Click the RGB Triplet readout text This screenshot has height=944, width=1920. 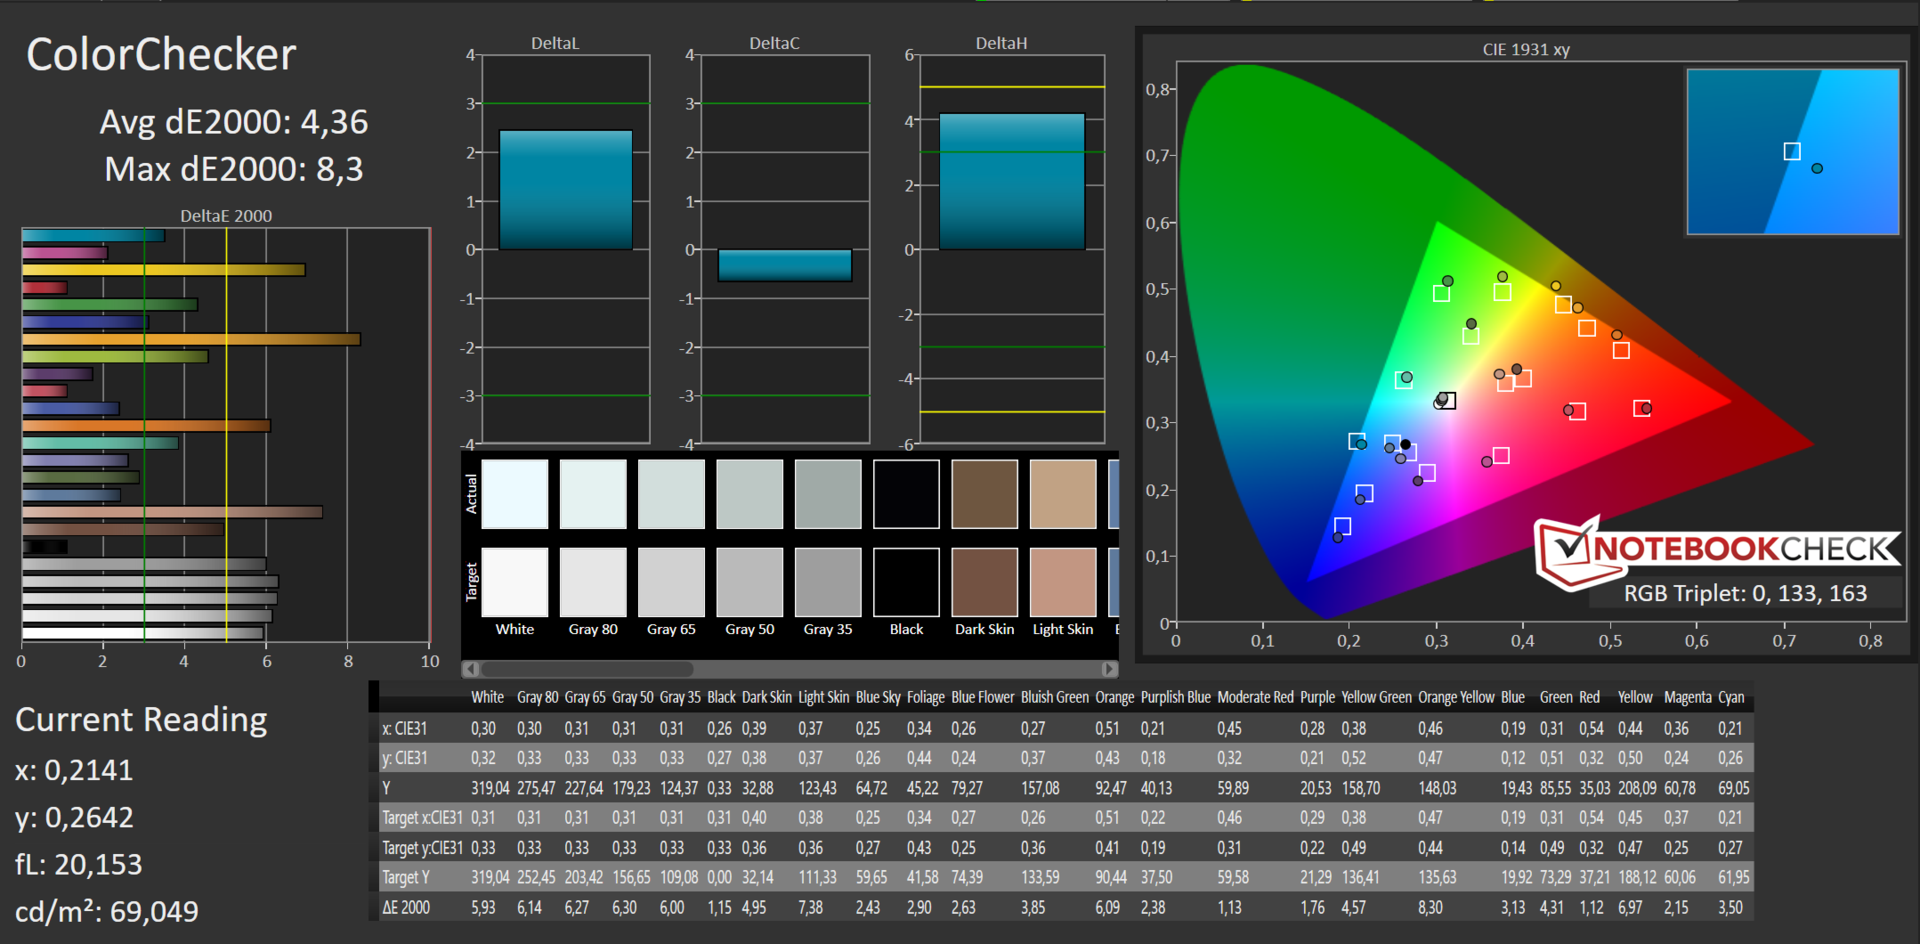click(1745, 594)
